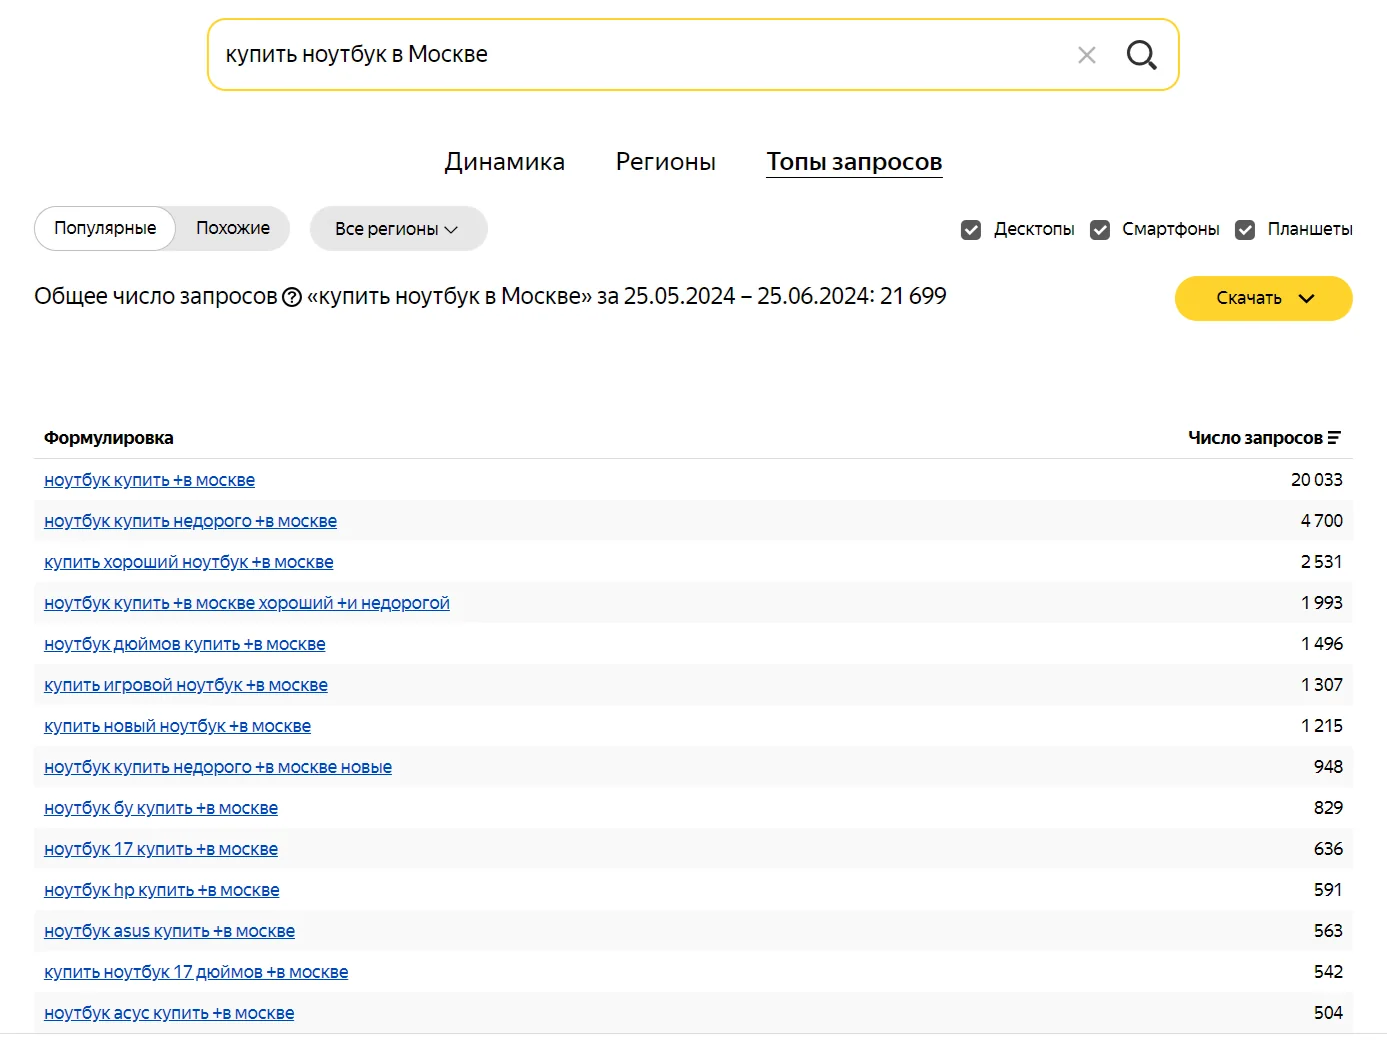Image resolution: width=1387 pixels, height=1042 pixels.
Task: Switch to the Динамика tab
Action: (505, 162)
